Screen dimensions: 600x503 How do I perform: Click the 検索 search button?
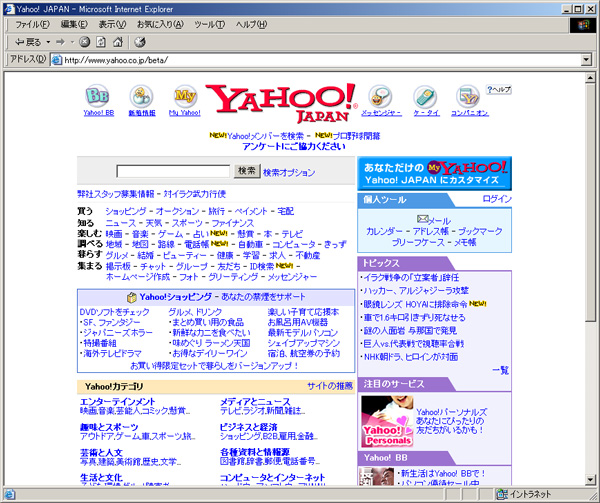[247, 171]
